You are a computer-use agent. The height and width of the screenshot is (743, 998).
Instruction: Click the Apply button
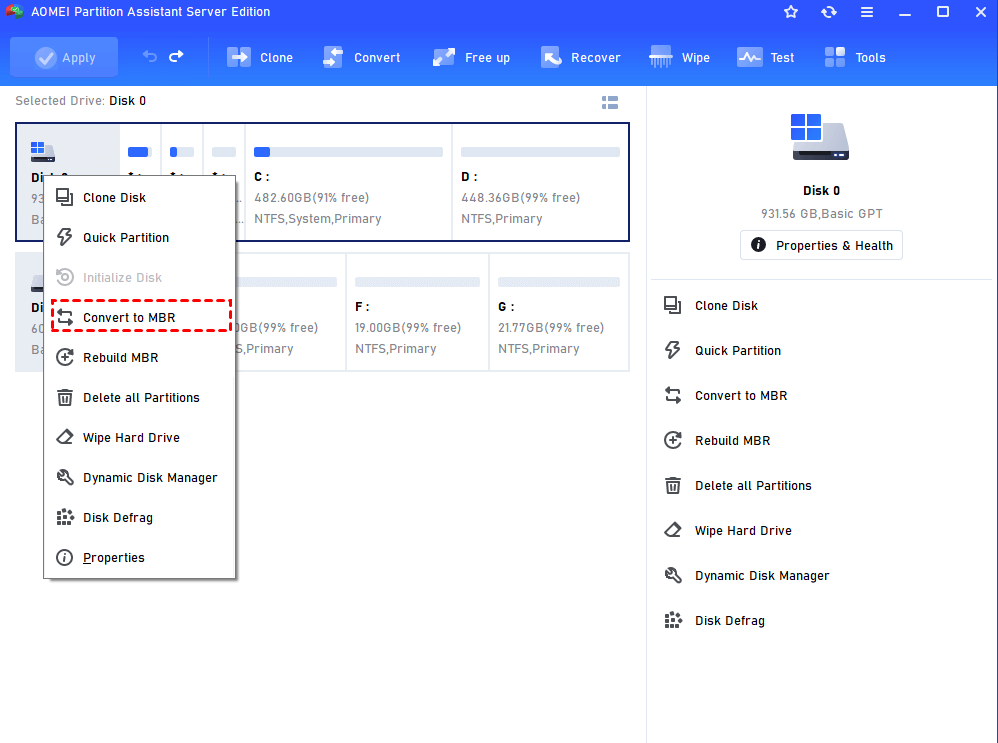[64, 57]
